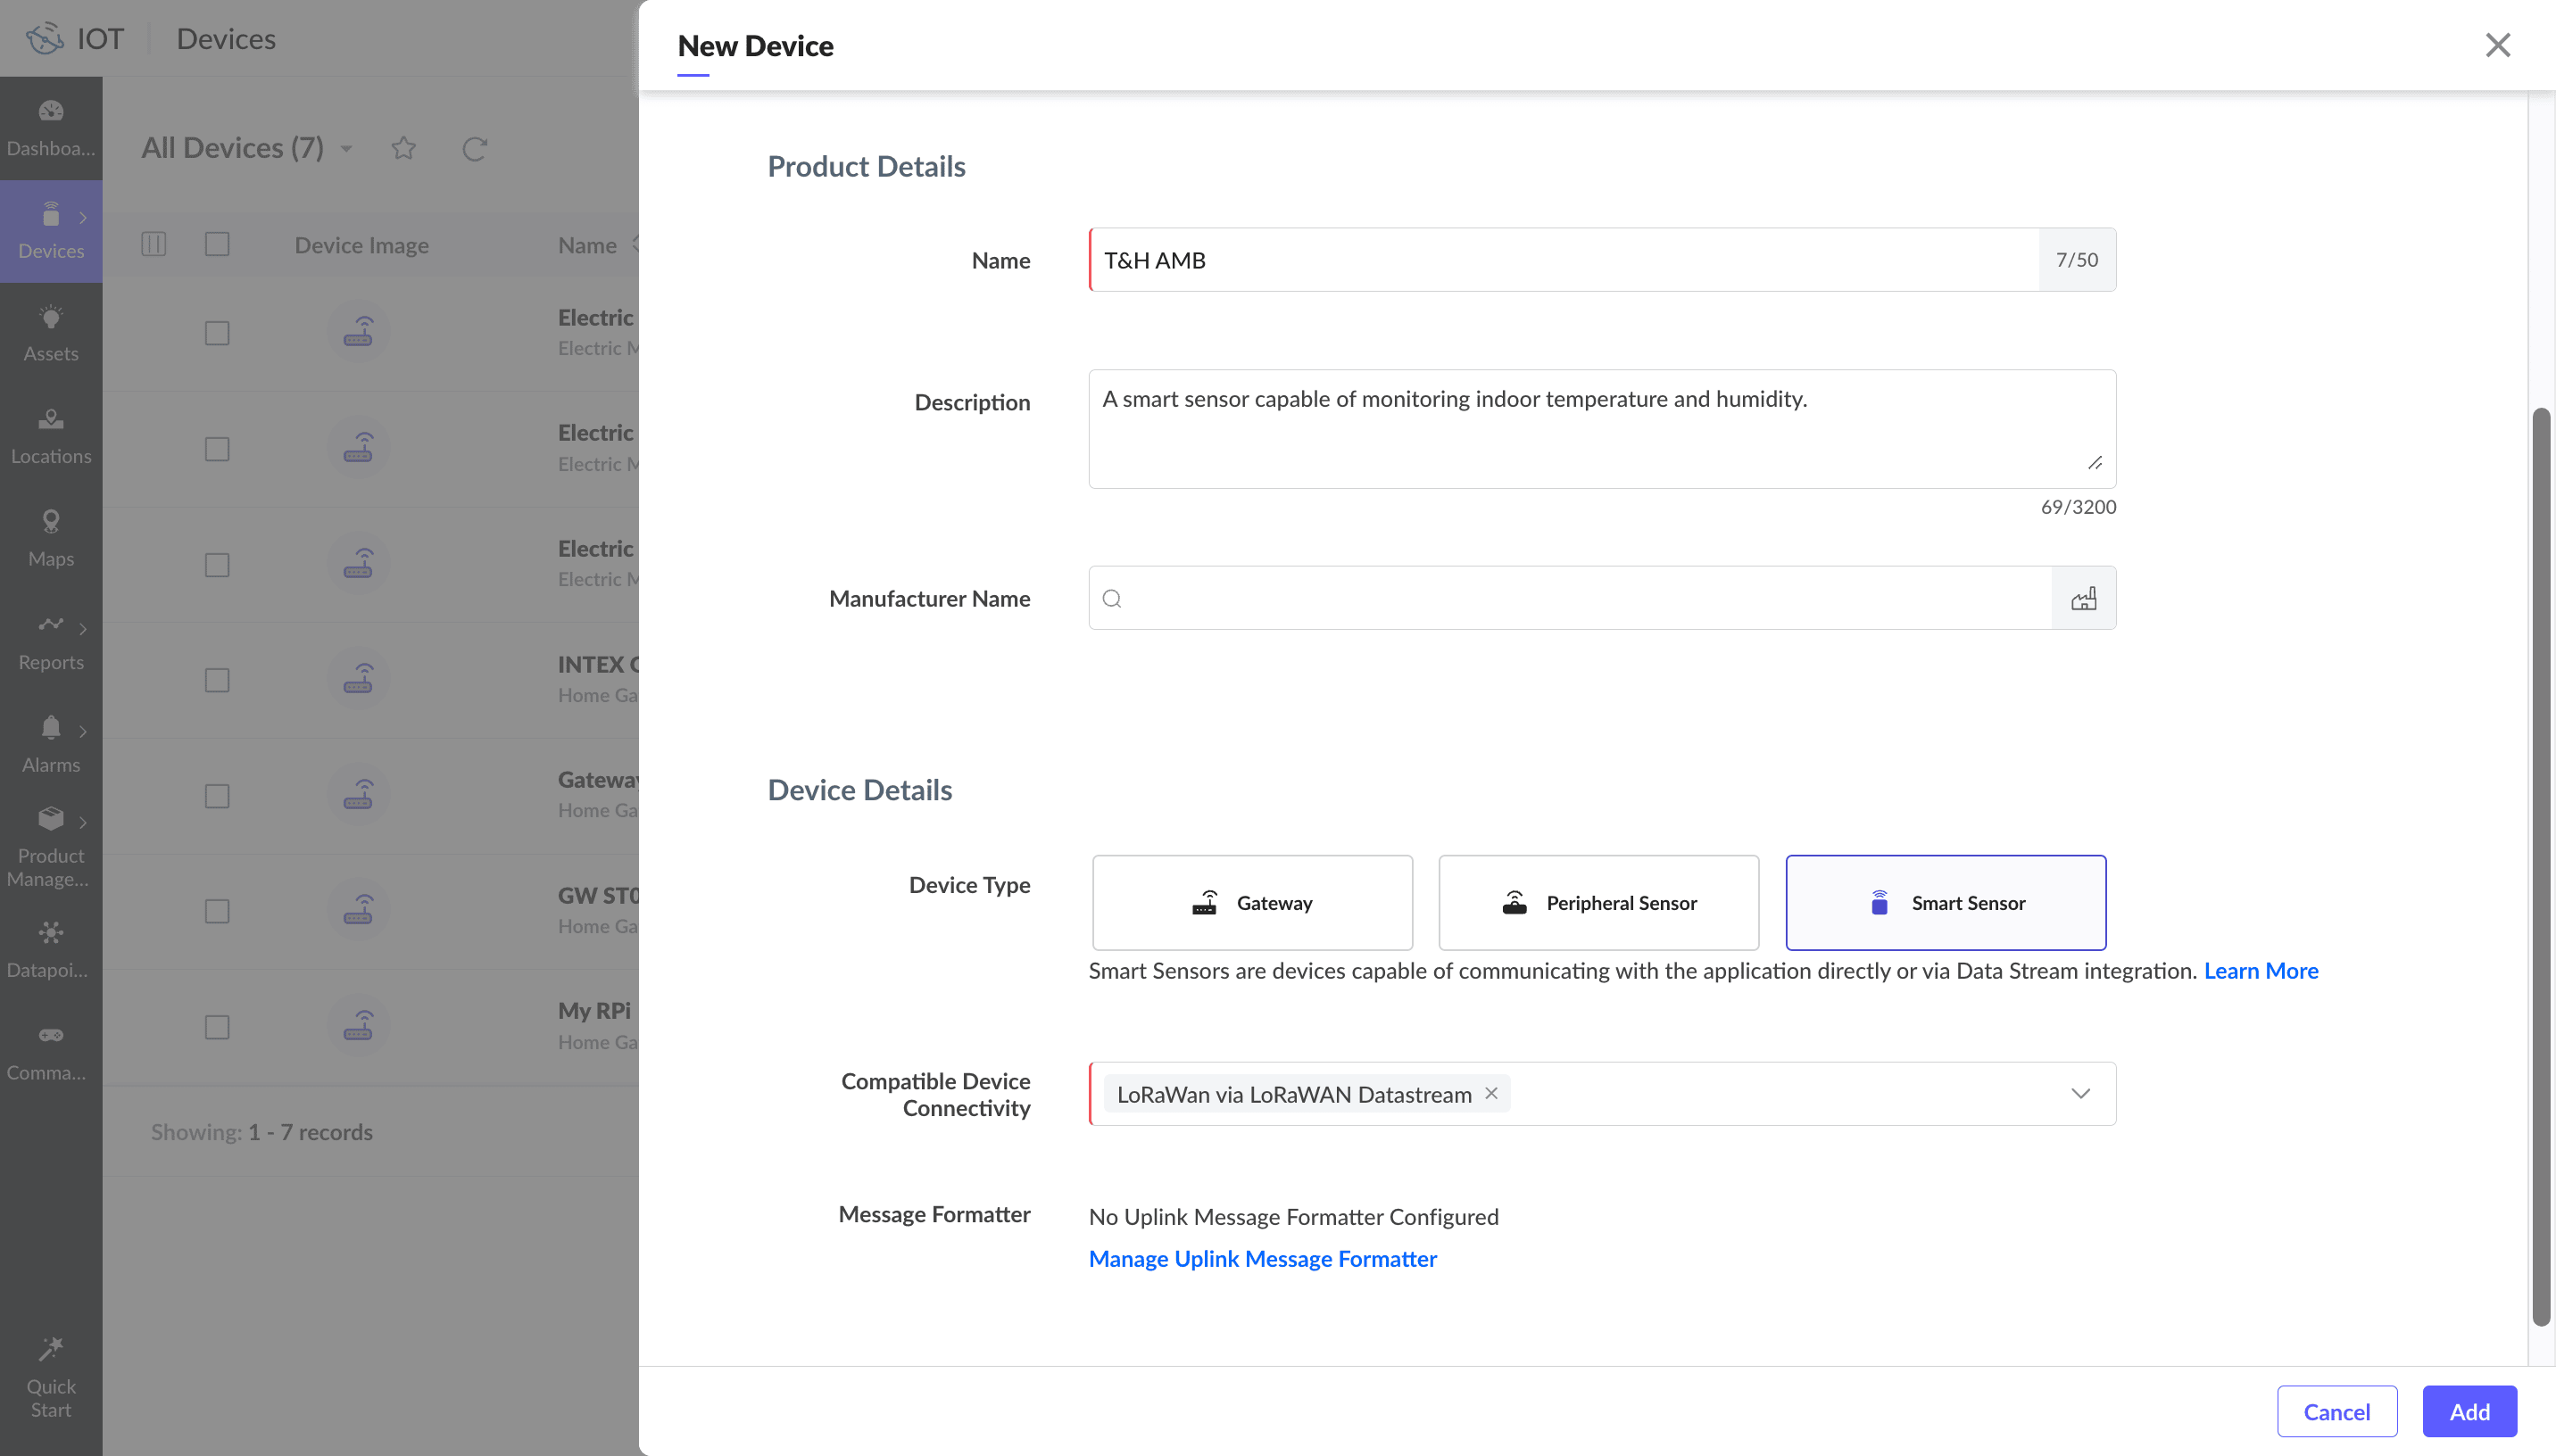This screenshot has height=1456, width=2556.
Task: Open the Locations sidebar section
Action: (x=51, y=436)
